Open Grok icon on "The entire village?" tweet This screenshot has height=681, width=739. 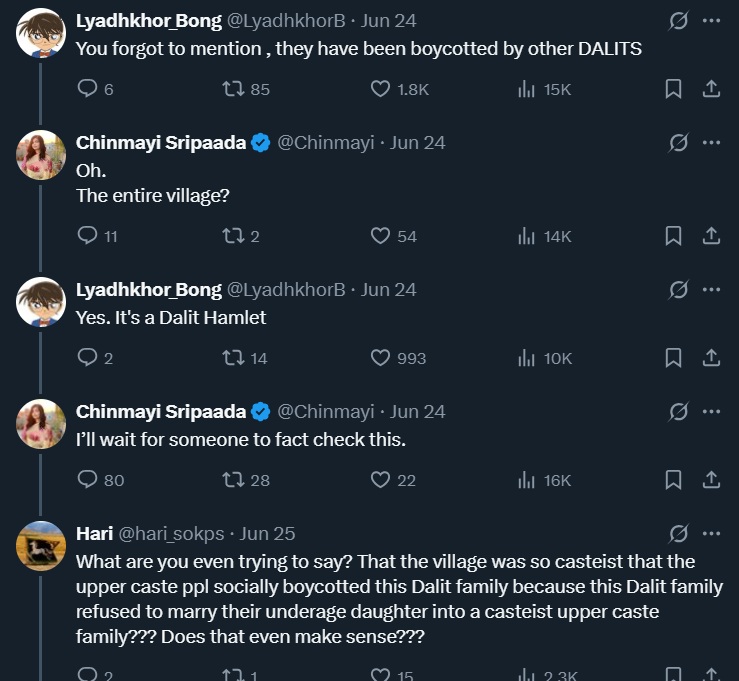(678, 142)
